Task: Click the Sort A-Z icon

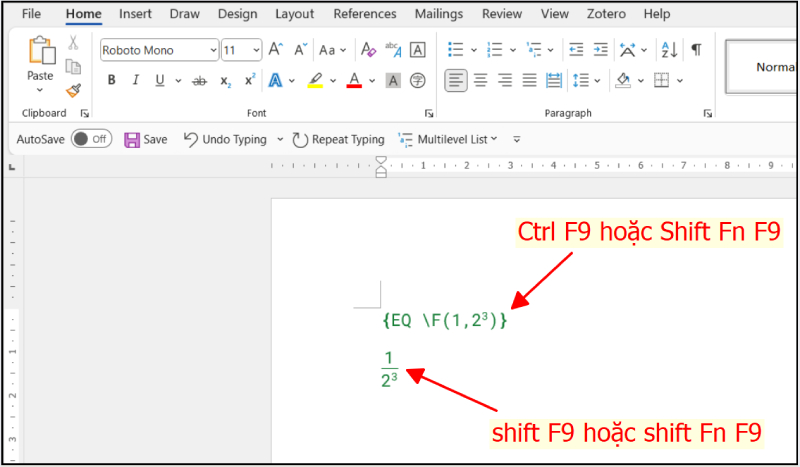Action: 669,50
